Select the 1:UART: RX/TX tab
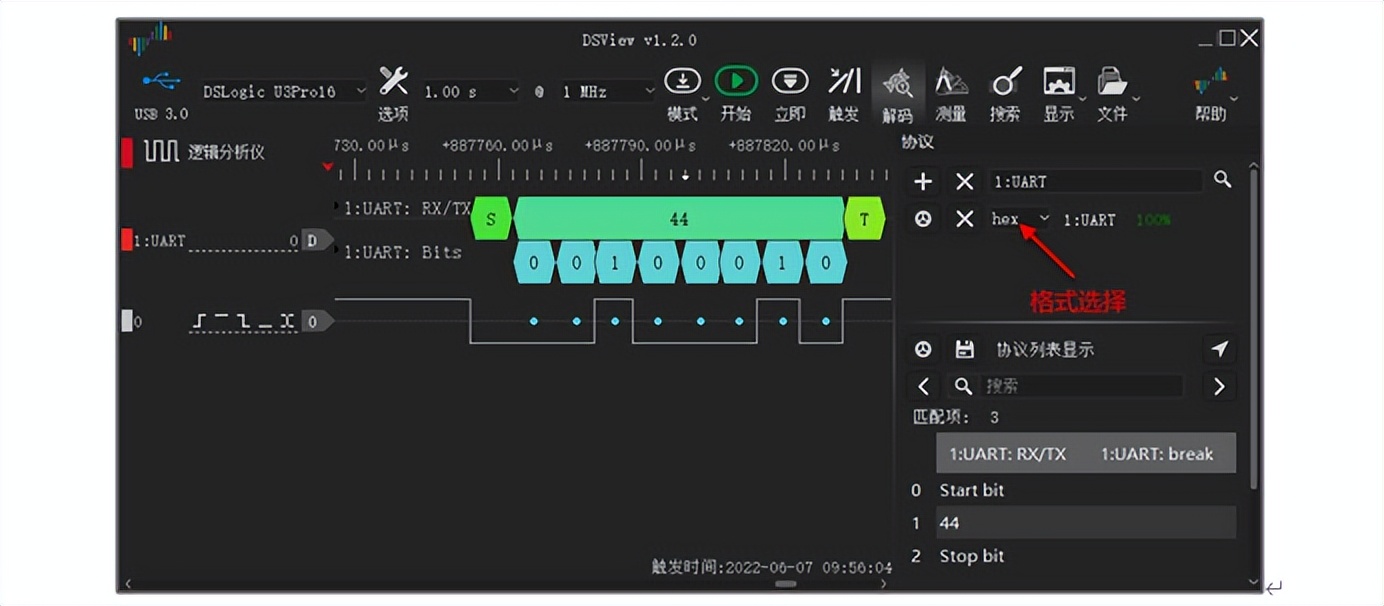This screenshot has width=1384, height=606. click(x=1009, y=453)
